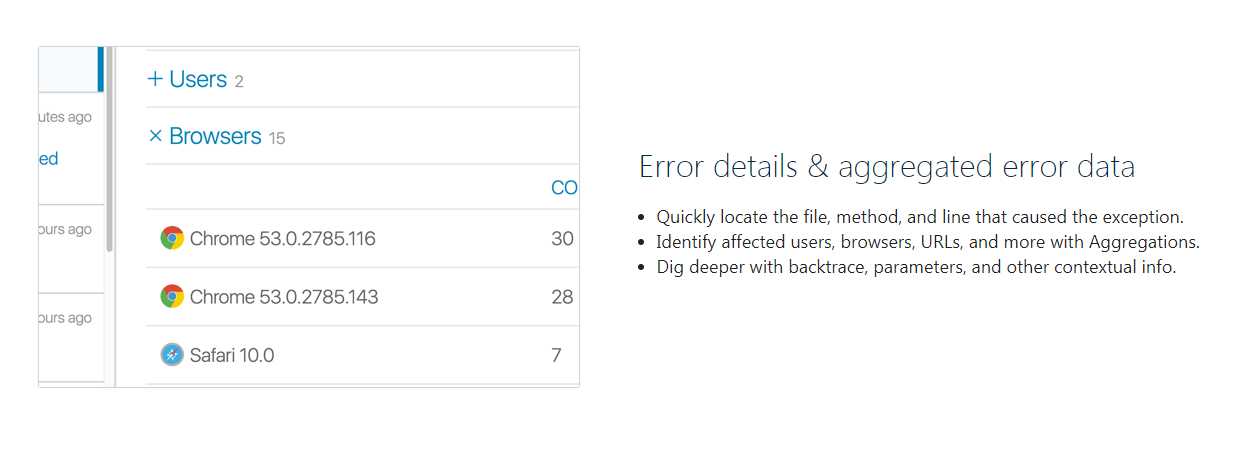Click the × icon beside Browsers

[x=155, y=136]
